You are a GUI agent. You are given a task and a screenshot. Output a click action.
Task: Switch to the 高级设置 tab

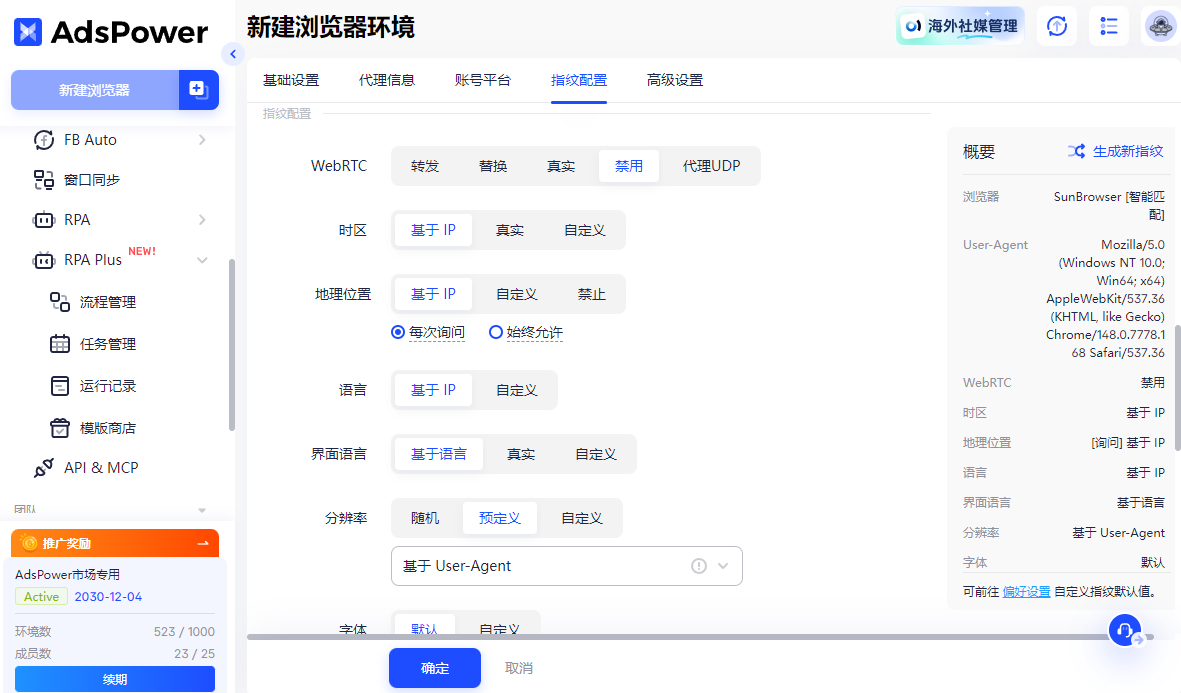(x=675, y=80)
